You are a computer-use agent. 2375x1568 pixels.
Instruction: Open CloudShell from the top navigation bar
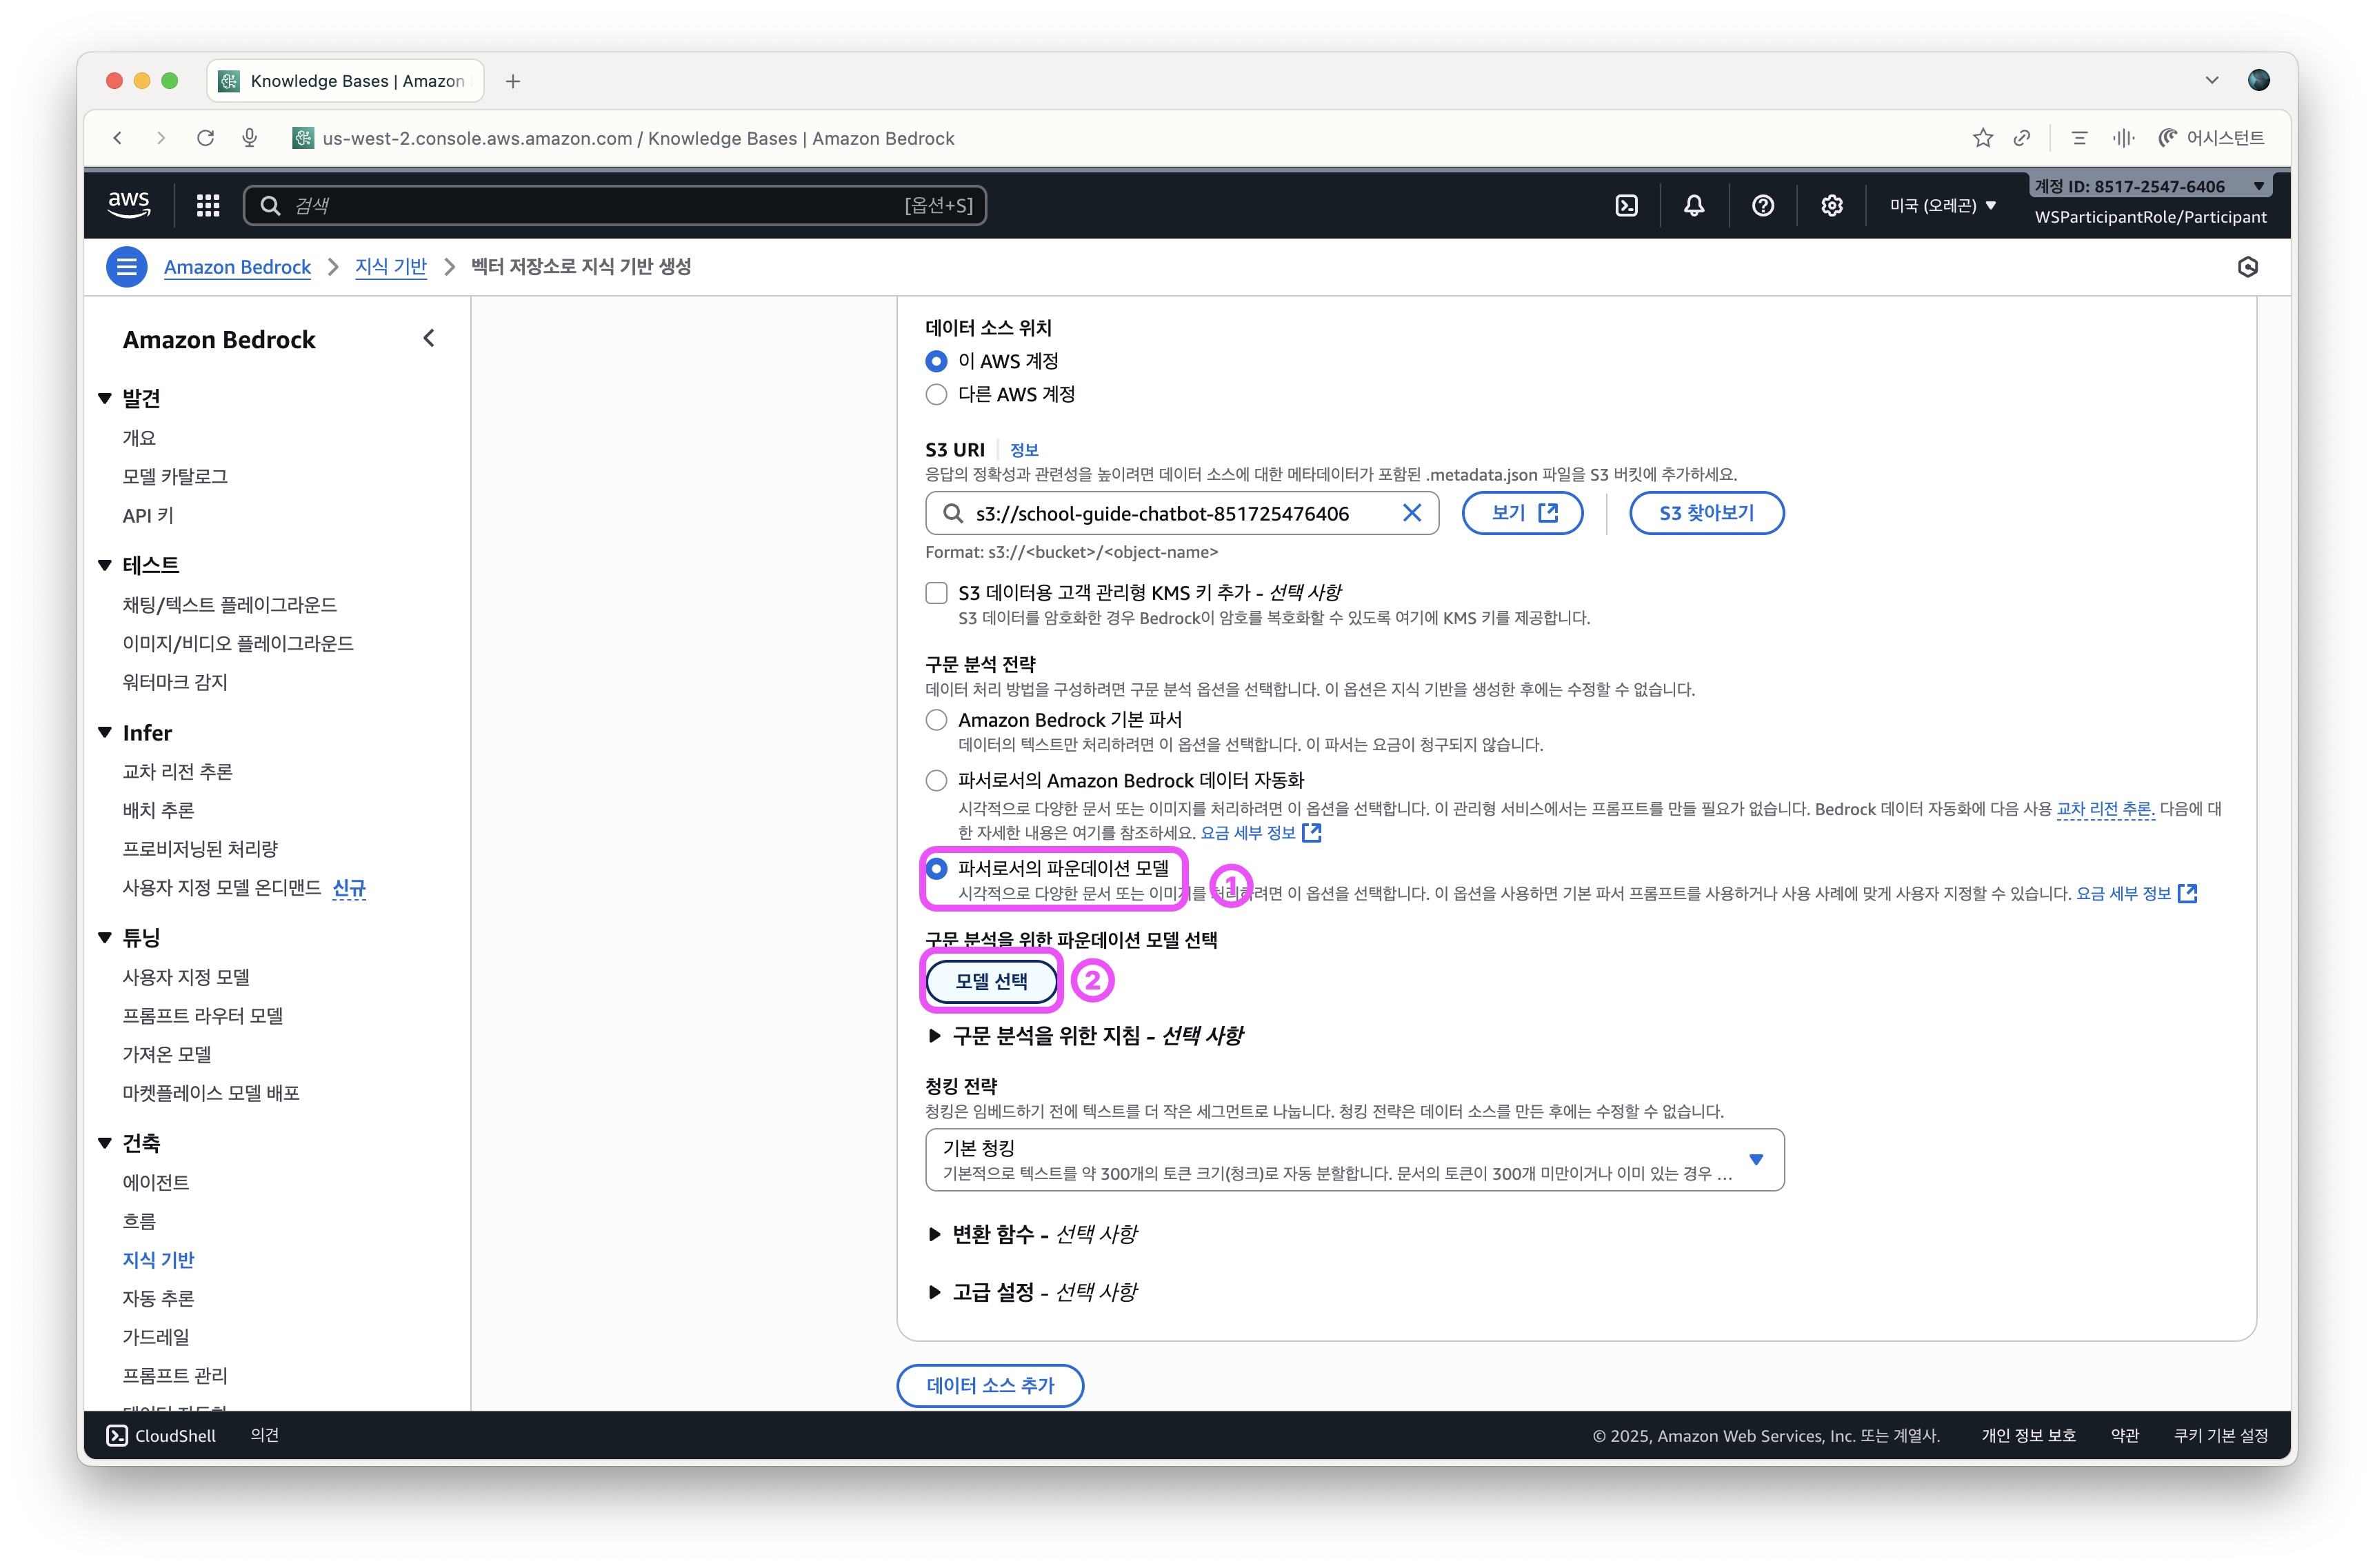pyautogui.click(x=1626, y=205)
